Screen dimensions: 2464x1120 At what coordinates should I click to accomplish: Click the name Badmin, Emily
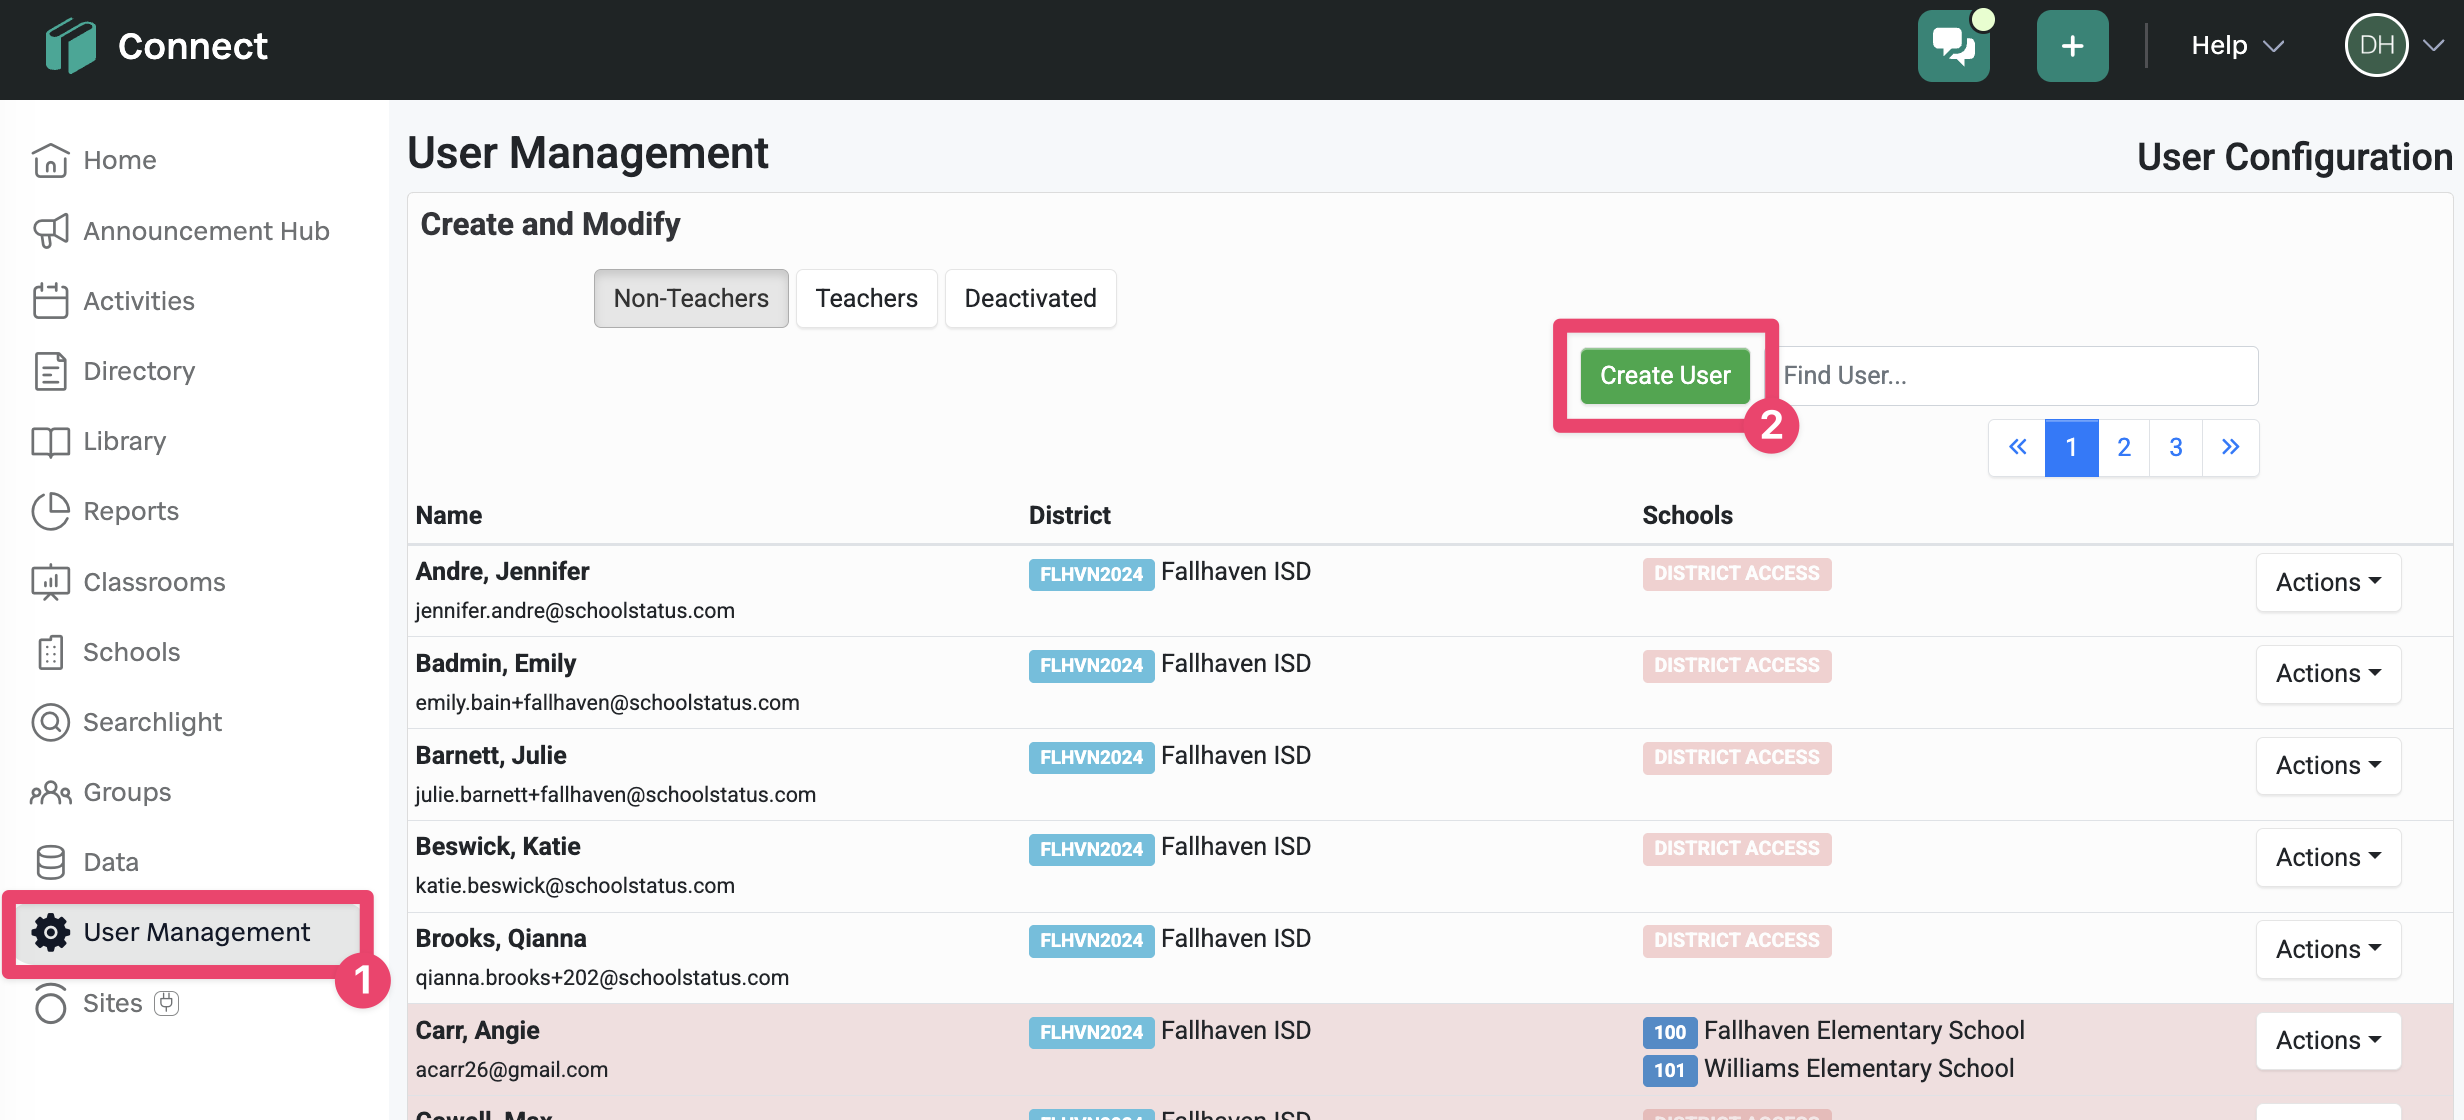click(496, 663)
